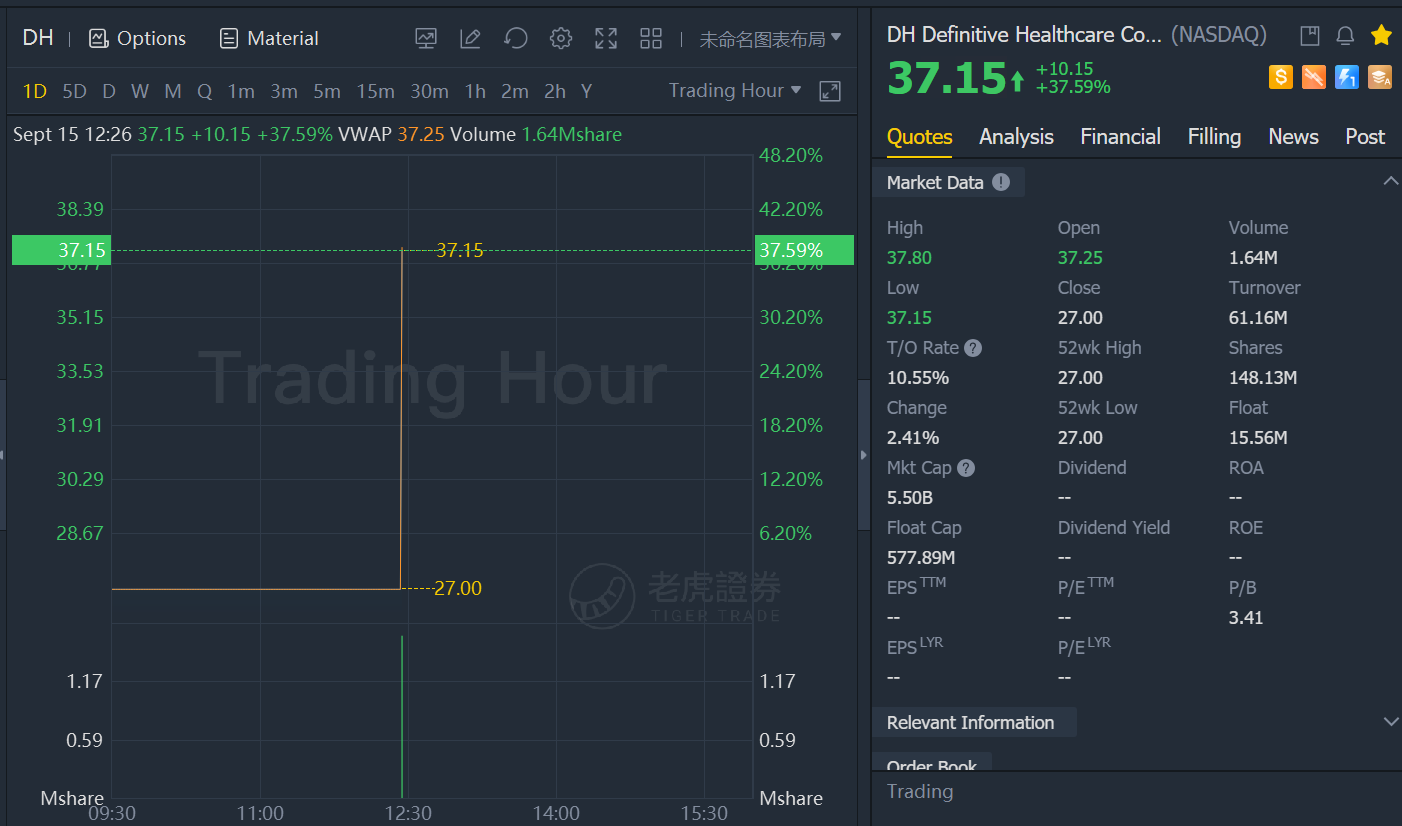
Task: Switch to the Analysis tab
Action: [1016, 137]
